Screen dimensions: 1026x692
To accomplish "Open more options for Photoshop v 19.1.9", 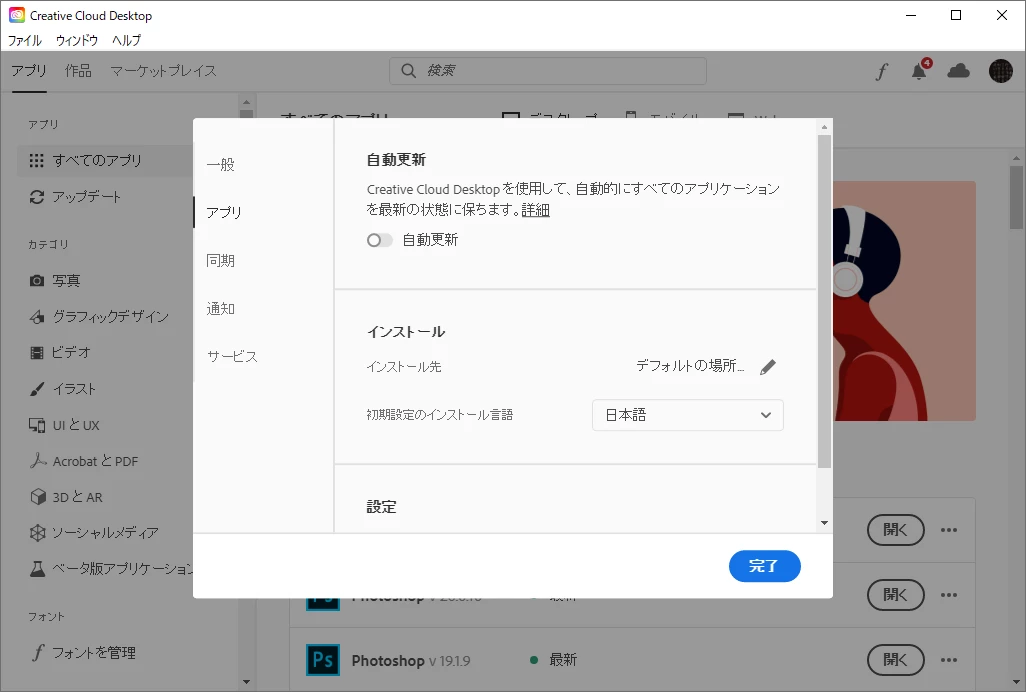I will point(949,660).
